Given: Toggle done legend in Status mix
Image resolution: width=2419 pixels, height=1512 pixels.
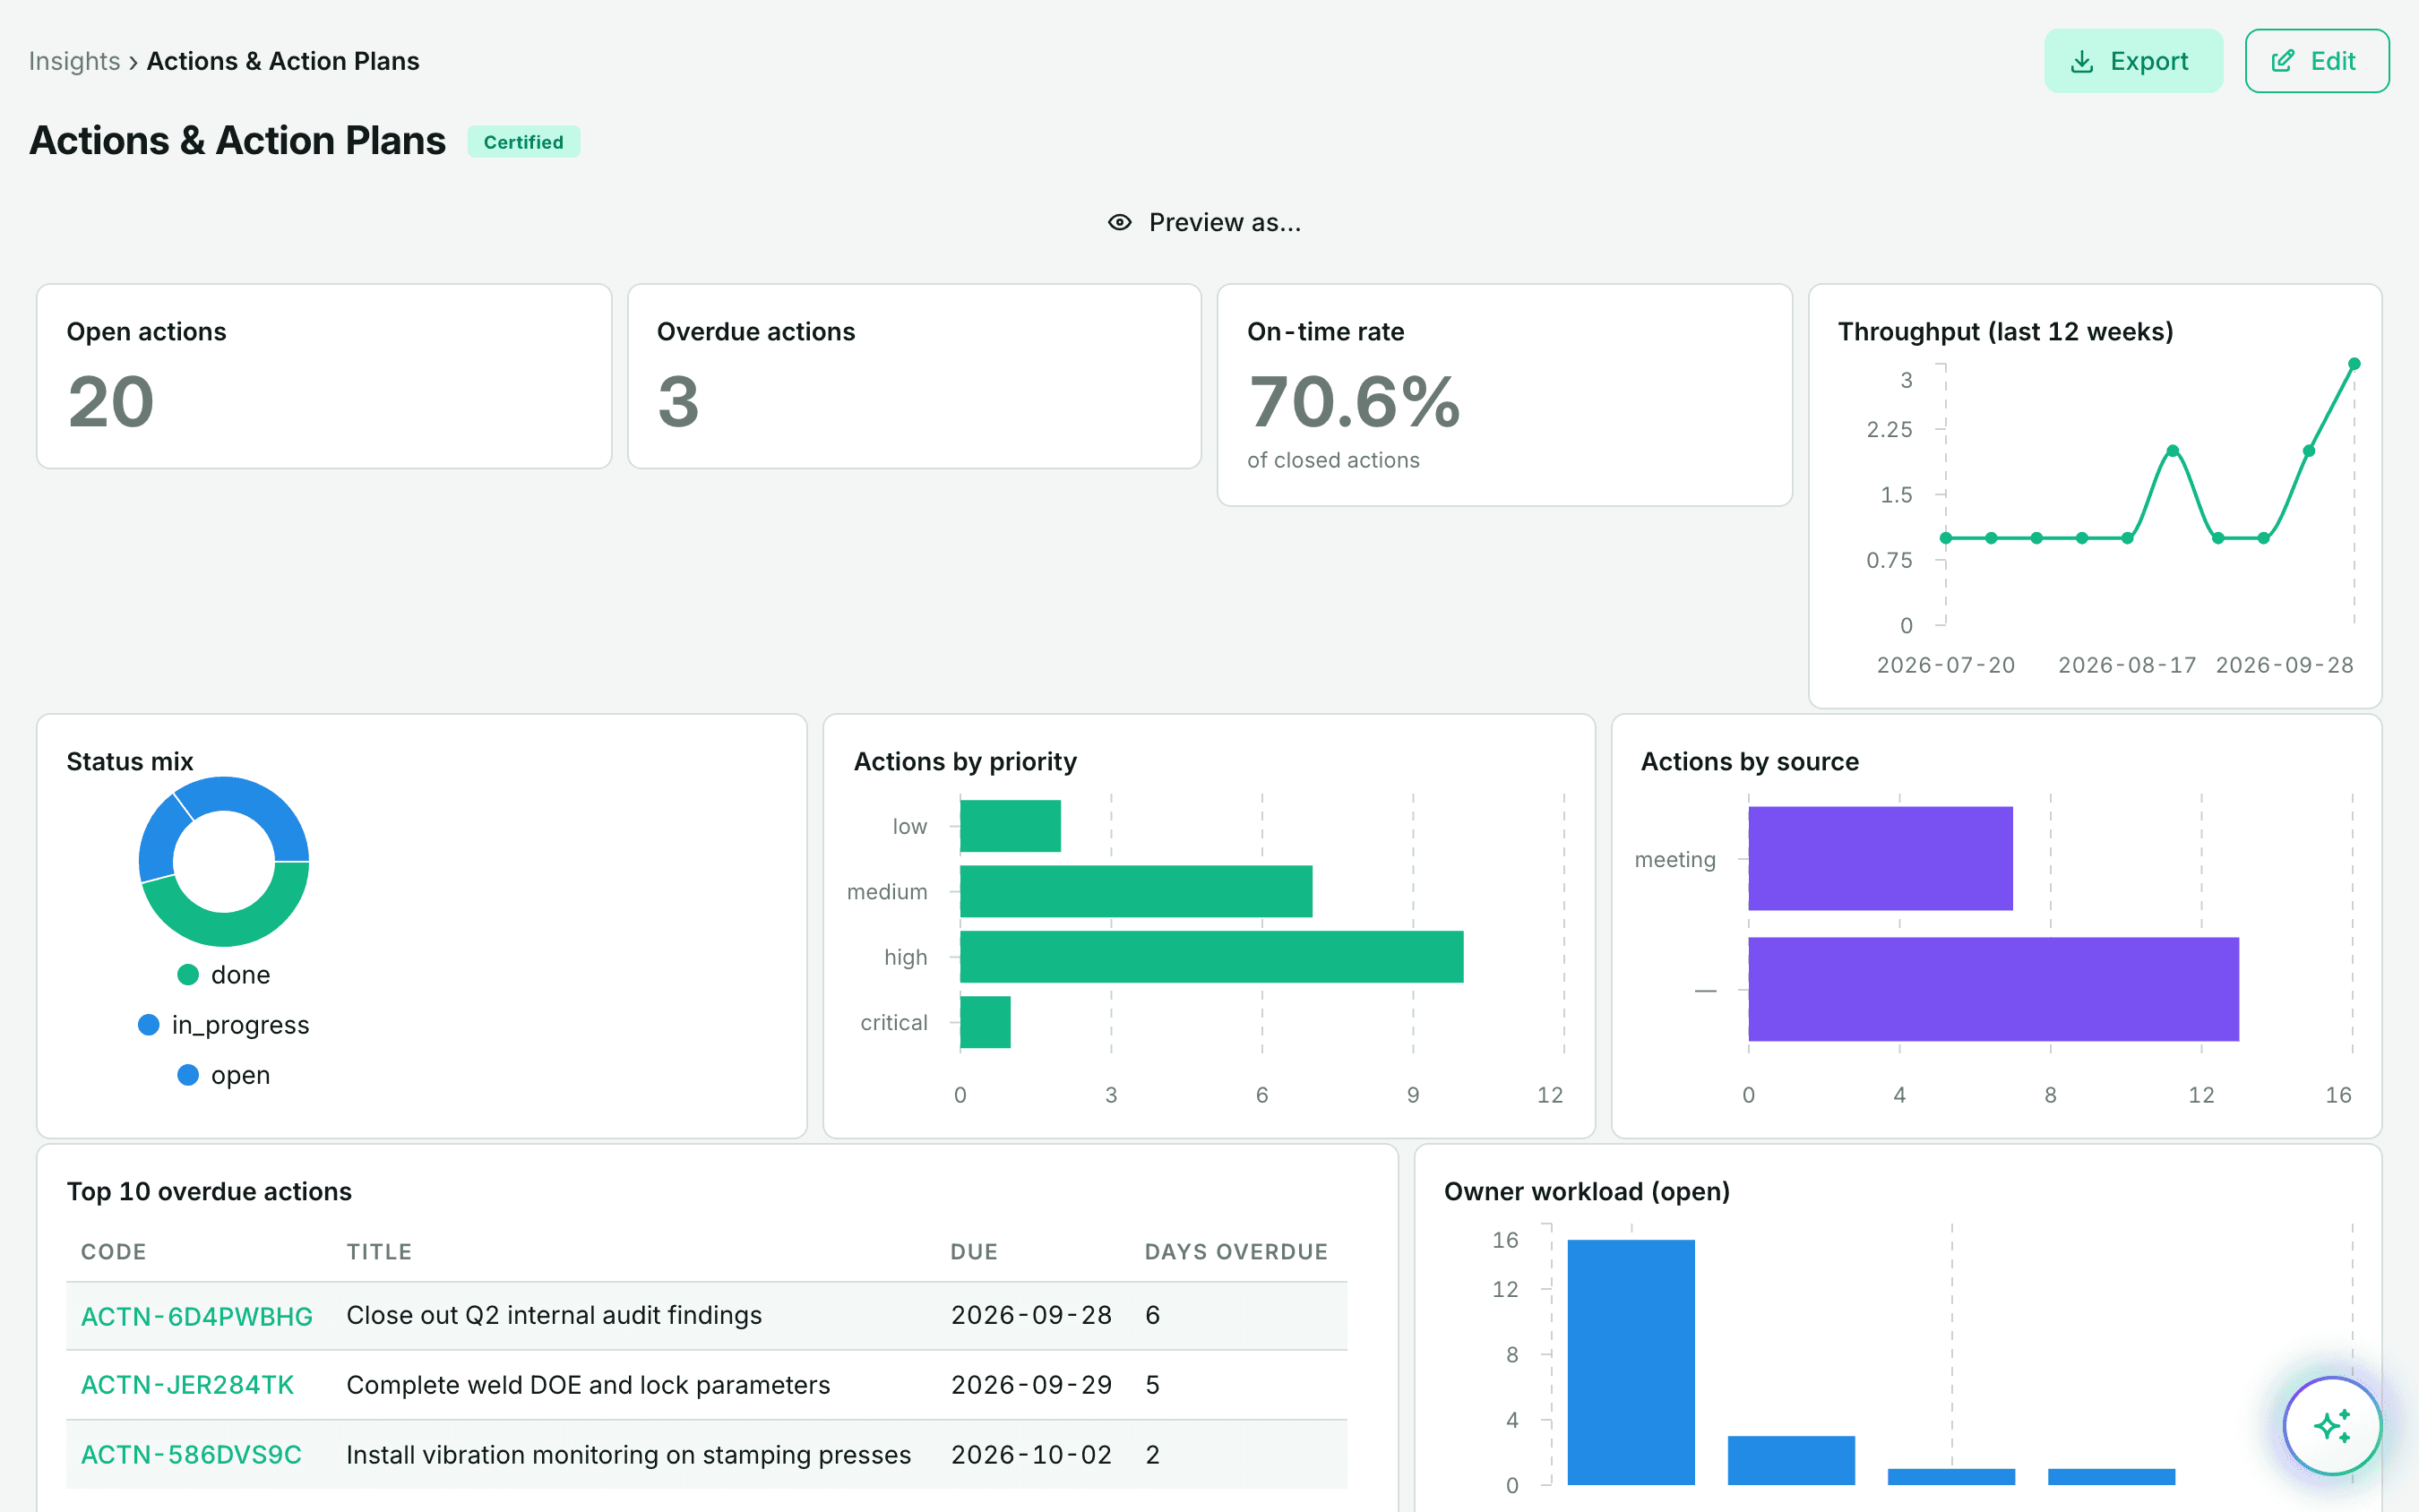Looking at the screenshot, I should pos(224,975).
